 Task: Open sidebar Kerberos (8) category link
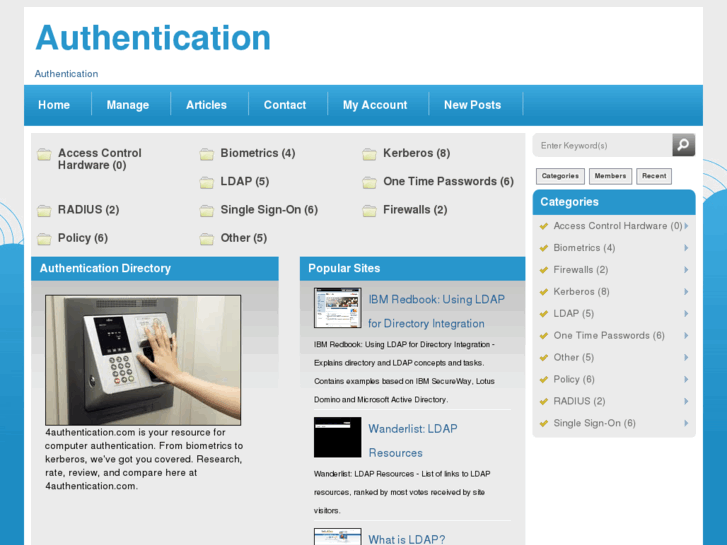point(581,291)
